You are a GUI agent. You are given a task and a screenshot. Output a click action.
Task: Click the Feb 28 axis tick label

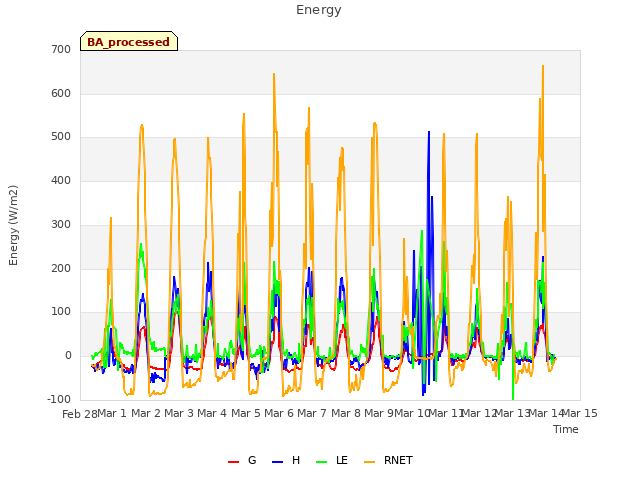point(80,414)
